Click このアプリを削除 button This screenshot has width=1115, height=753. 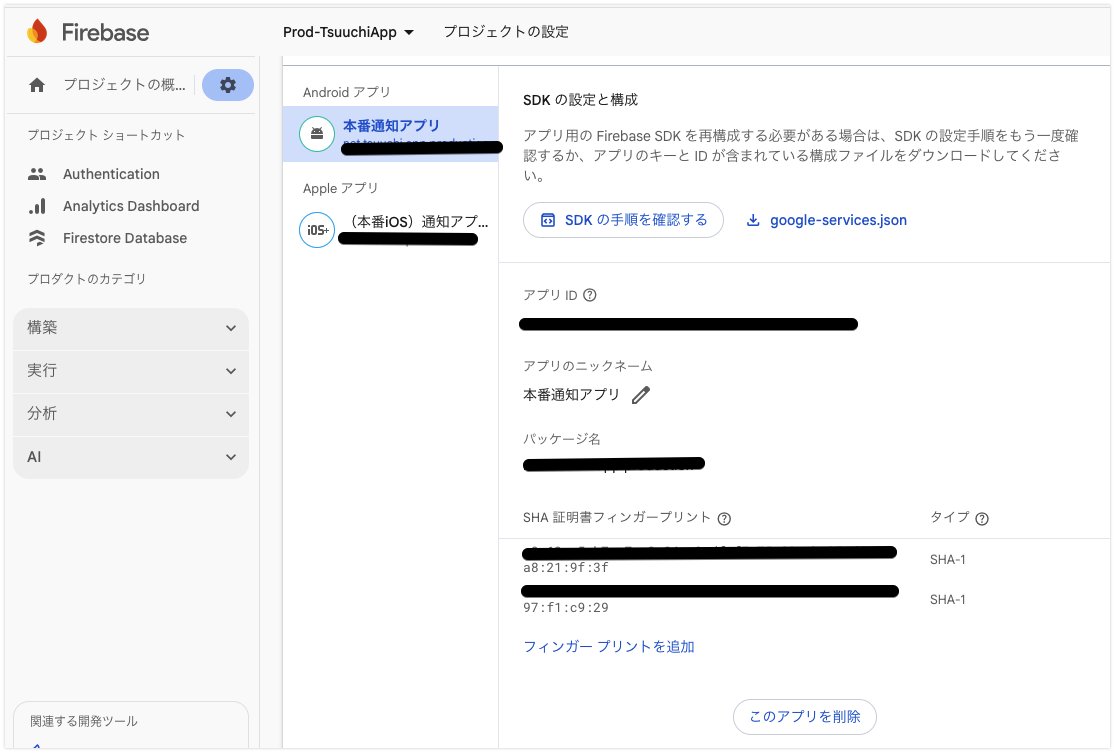pyautogui.click(x=804, y=717)
